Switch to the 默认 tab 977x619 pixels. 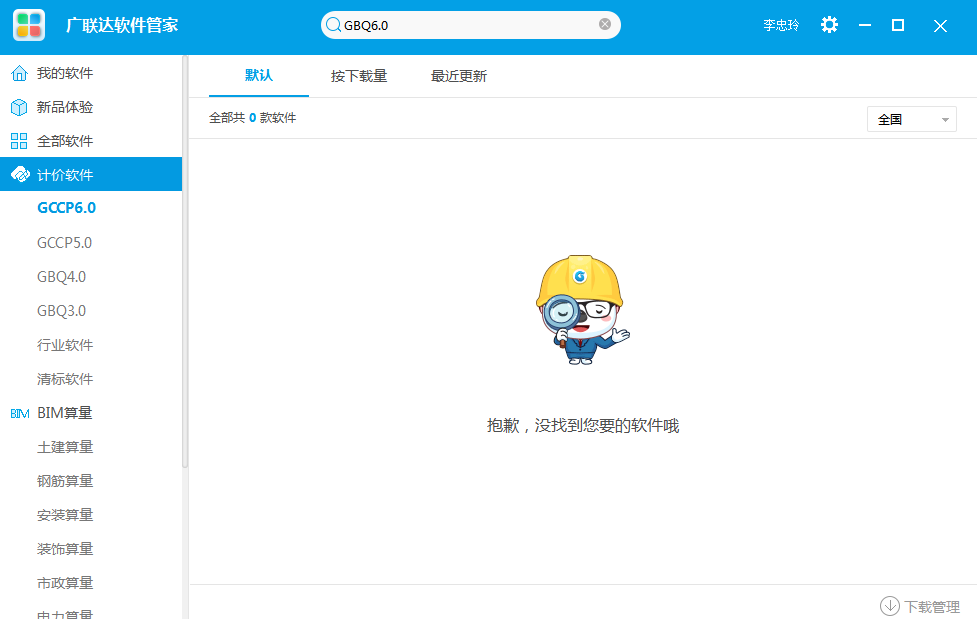(259, 75)
